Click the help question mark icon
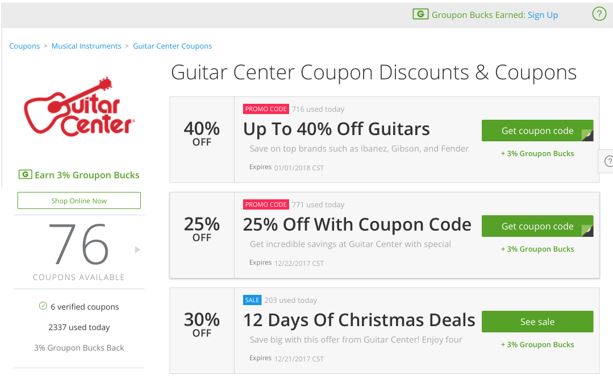The image size is (613, 378). [599, 14]
